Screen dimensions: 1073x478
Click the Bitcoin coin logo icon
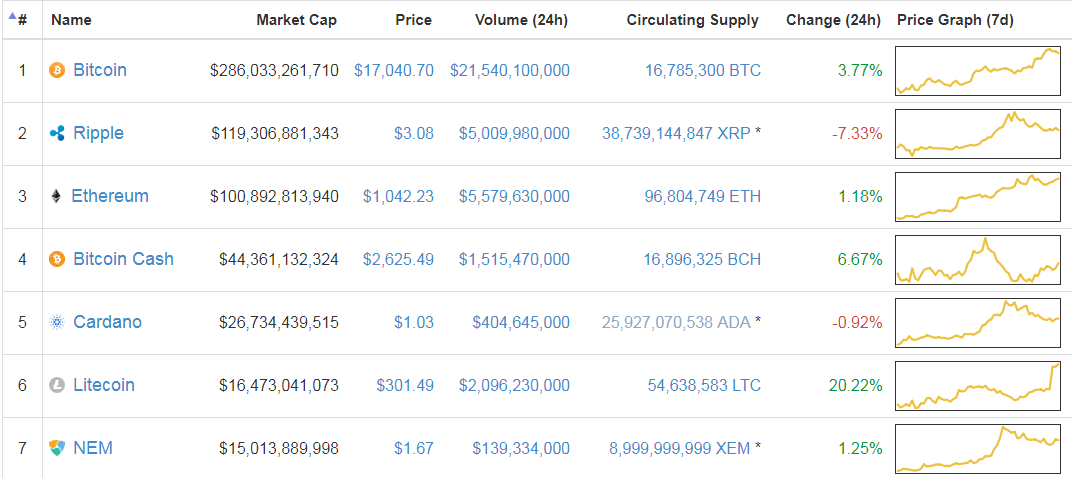pos(57,71)
